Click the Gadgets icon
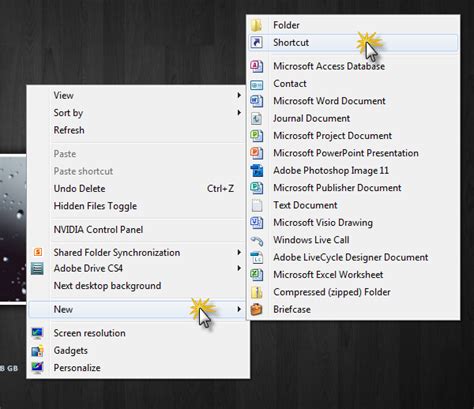The image size is (474, 409). [x=37, y=350]
